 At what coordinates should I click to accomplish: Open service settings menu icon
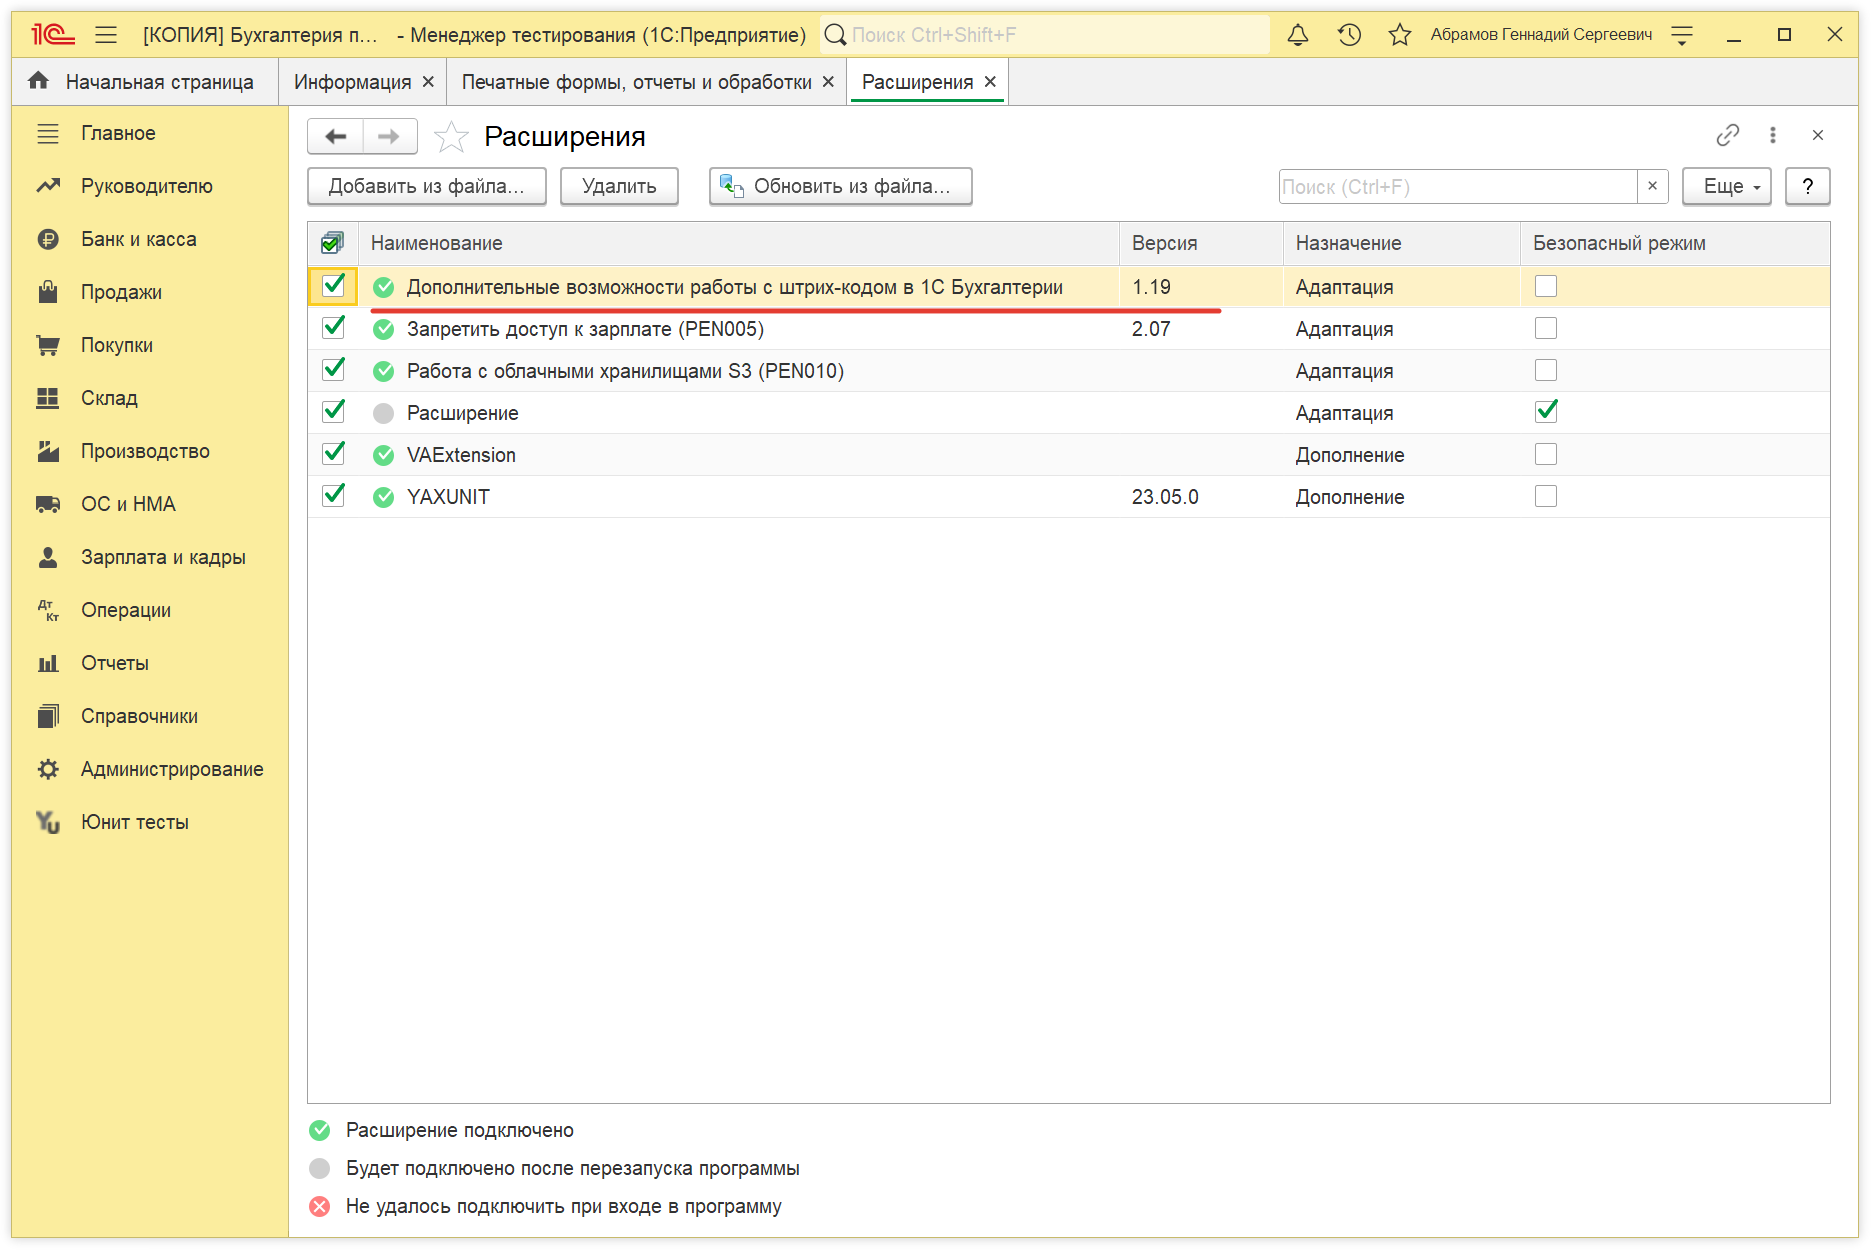(x=1682, y=35)
